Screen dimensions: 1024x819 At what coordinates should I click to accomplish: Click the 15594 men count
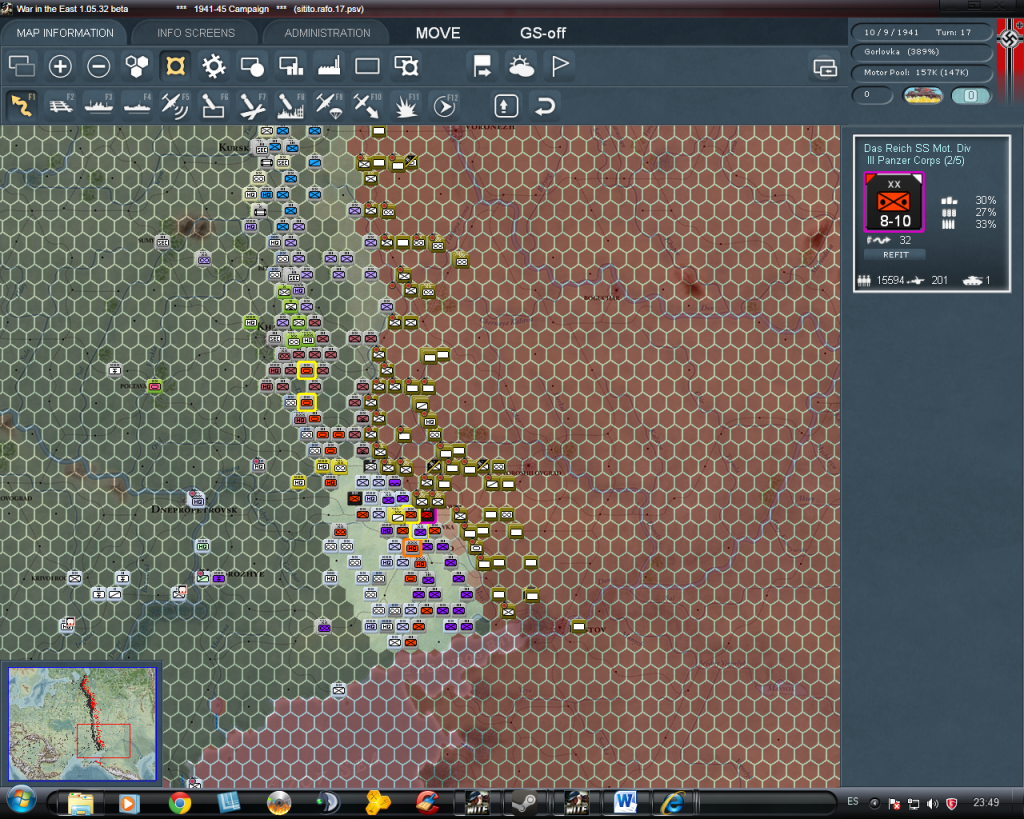889,280
